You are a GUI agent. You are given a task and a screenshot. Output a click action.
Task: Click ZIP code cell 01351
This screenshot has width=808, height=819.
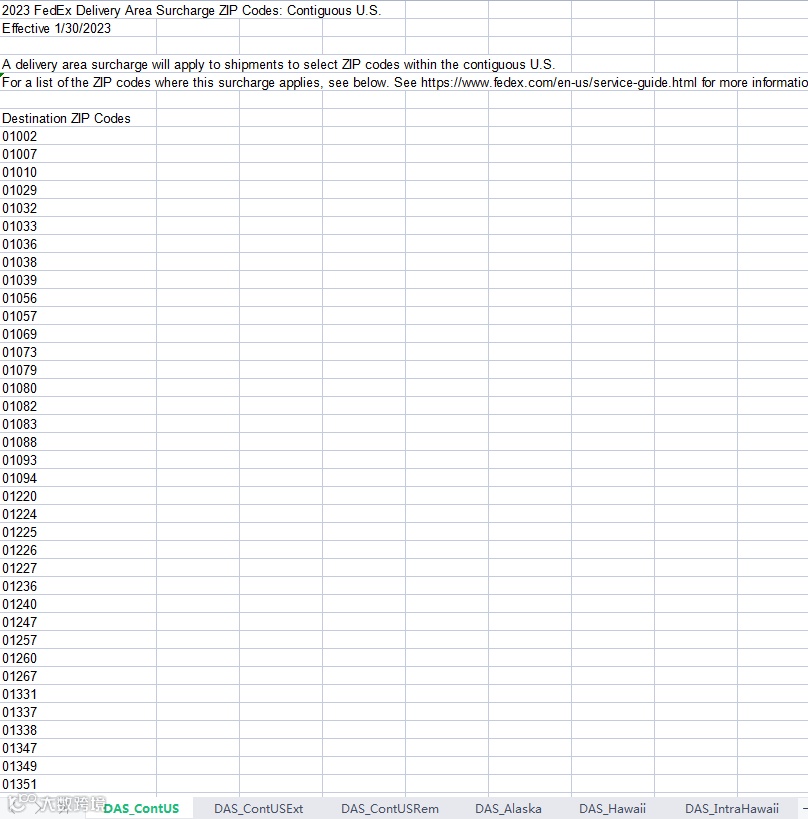(x=78, y=785)
